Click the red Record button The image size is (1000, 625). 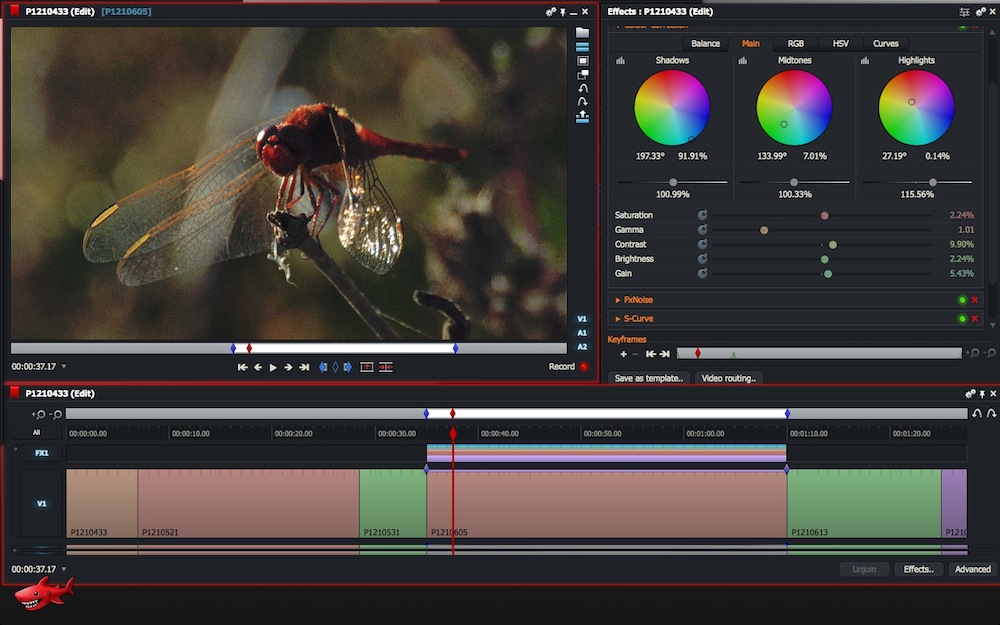click(584, 367)
